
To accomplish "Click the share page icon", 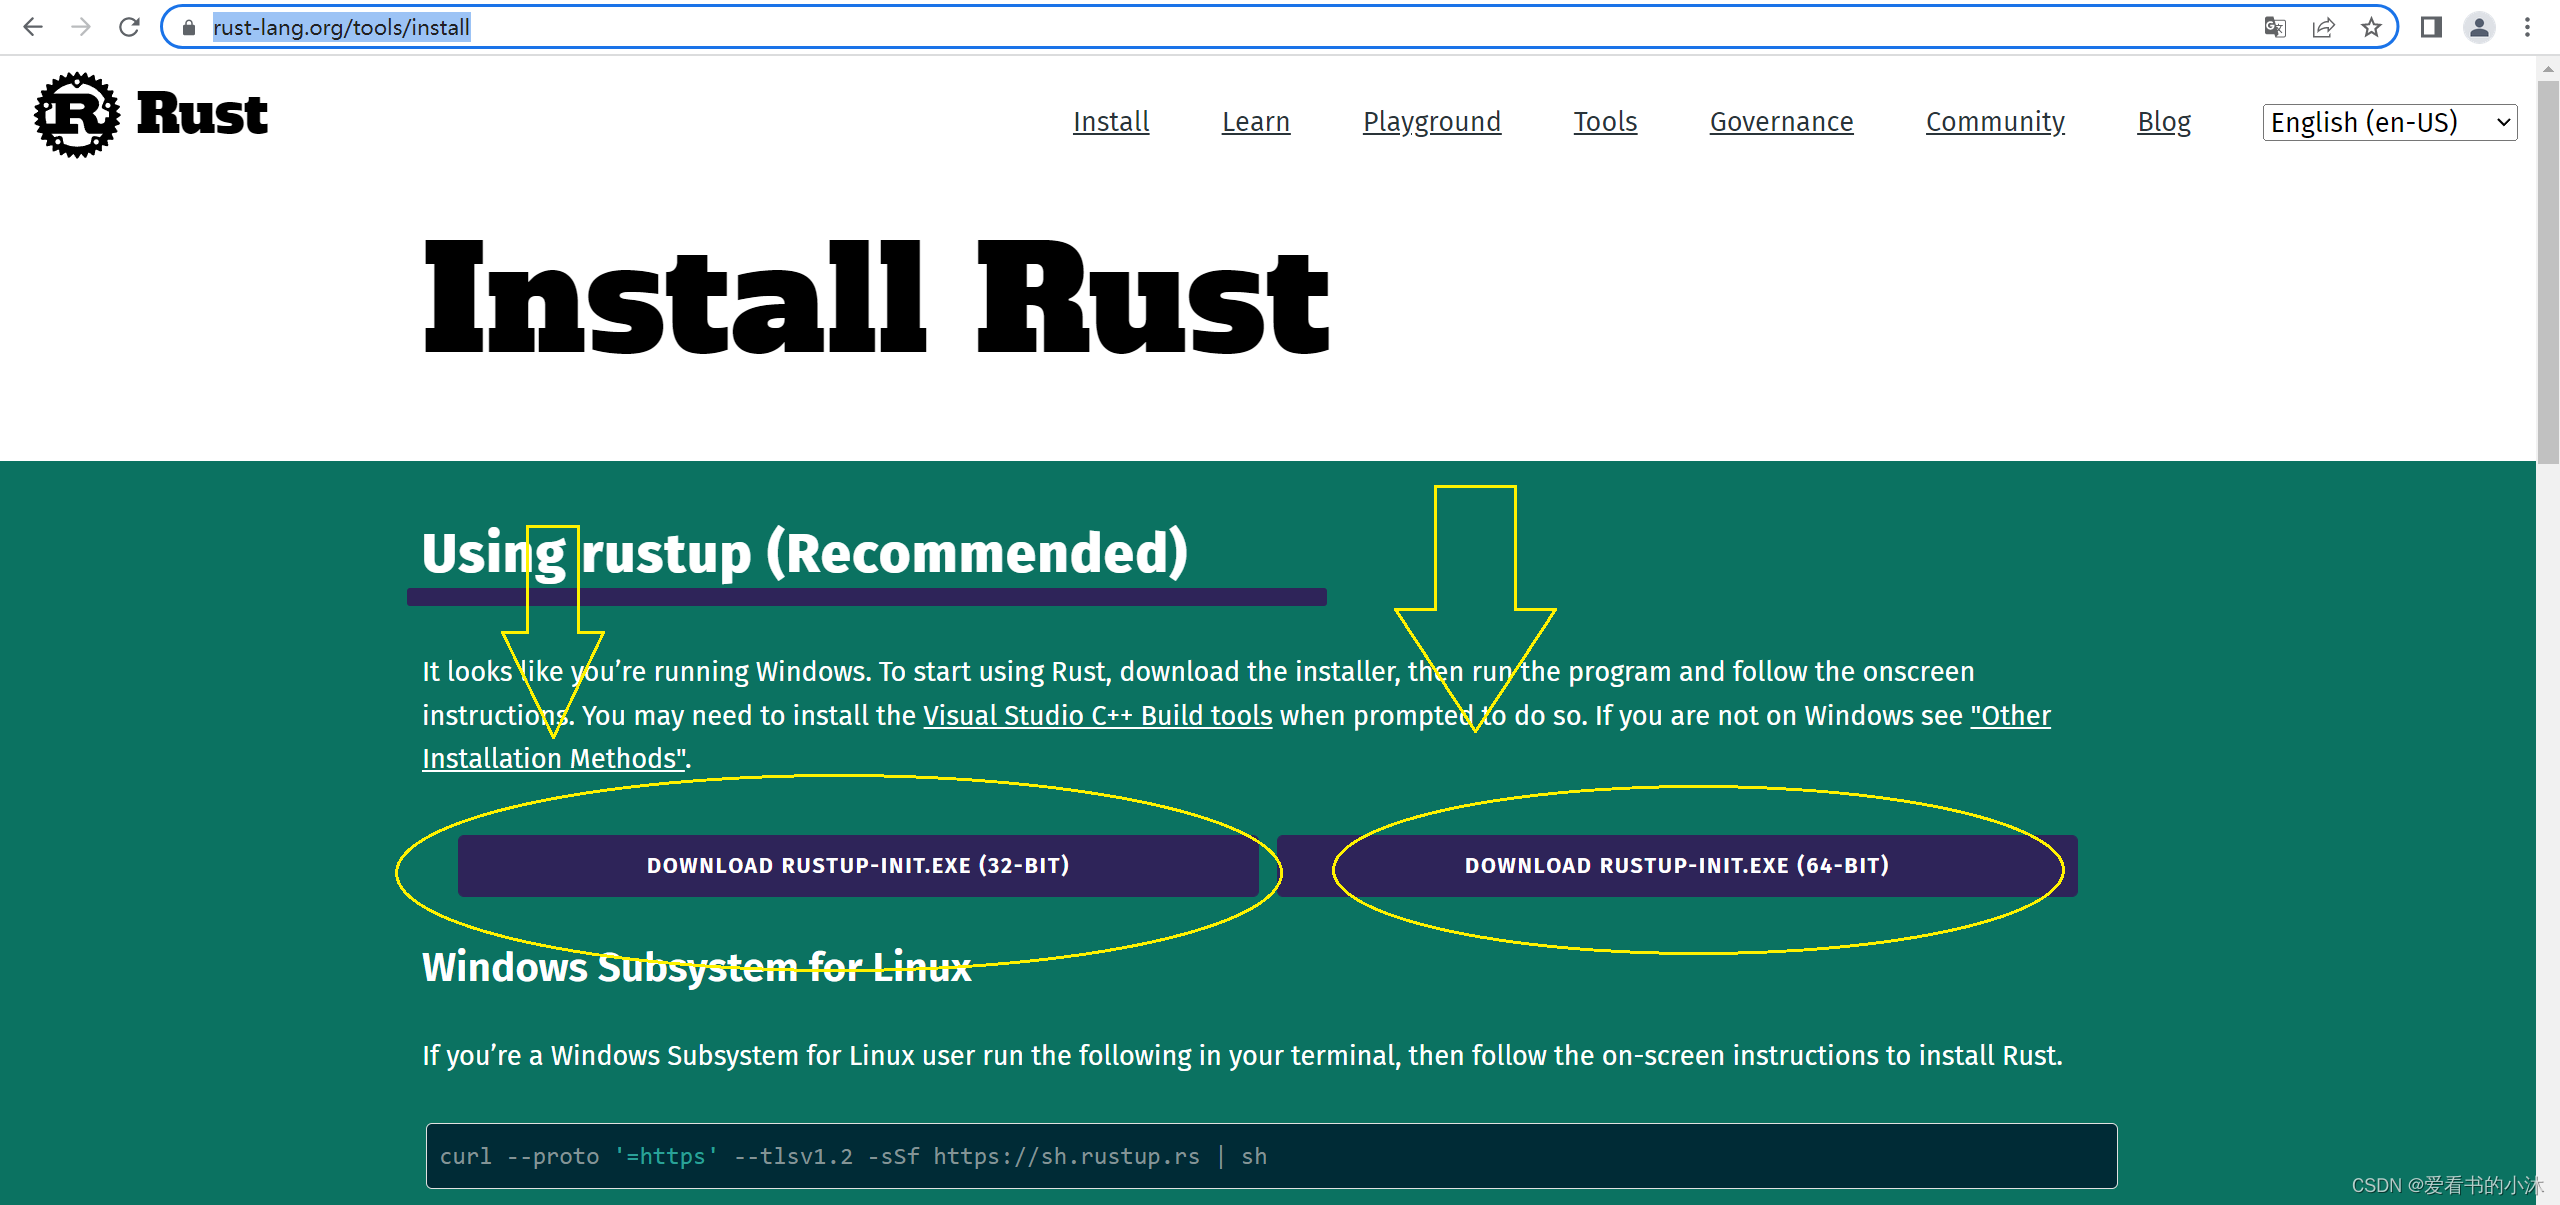I will (2323, 27).
